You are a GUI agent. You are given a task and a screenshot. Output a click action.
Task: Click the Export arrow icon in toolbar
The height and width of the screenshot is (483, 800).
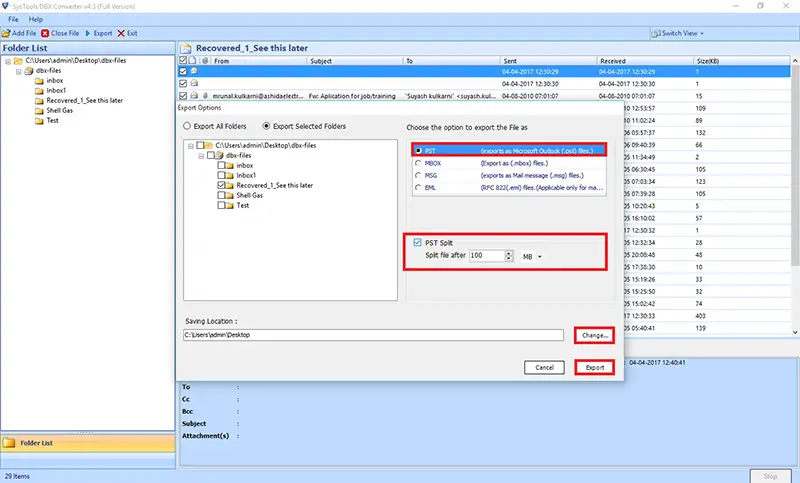coord(88,33)
